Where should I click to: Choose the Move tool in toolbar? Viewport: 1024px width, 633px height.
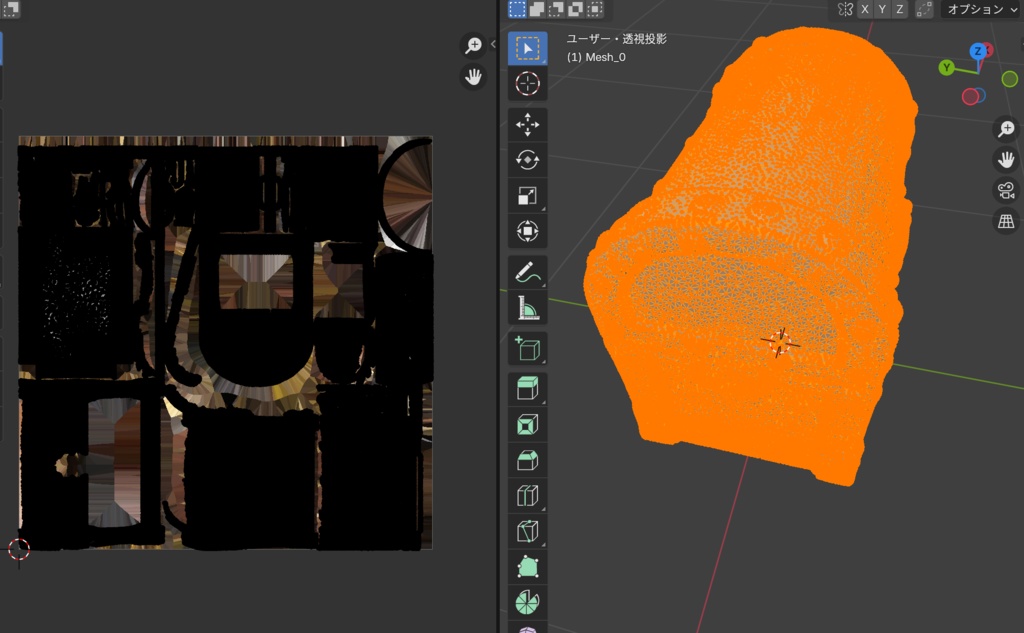(x=528, y=124)
